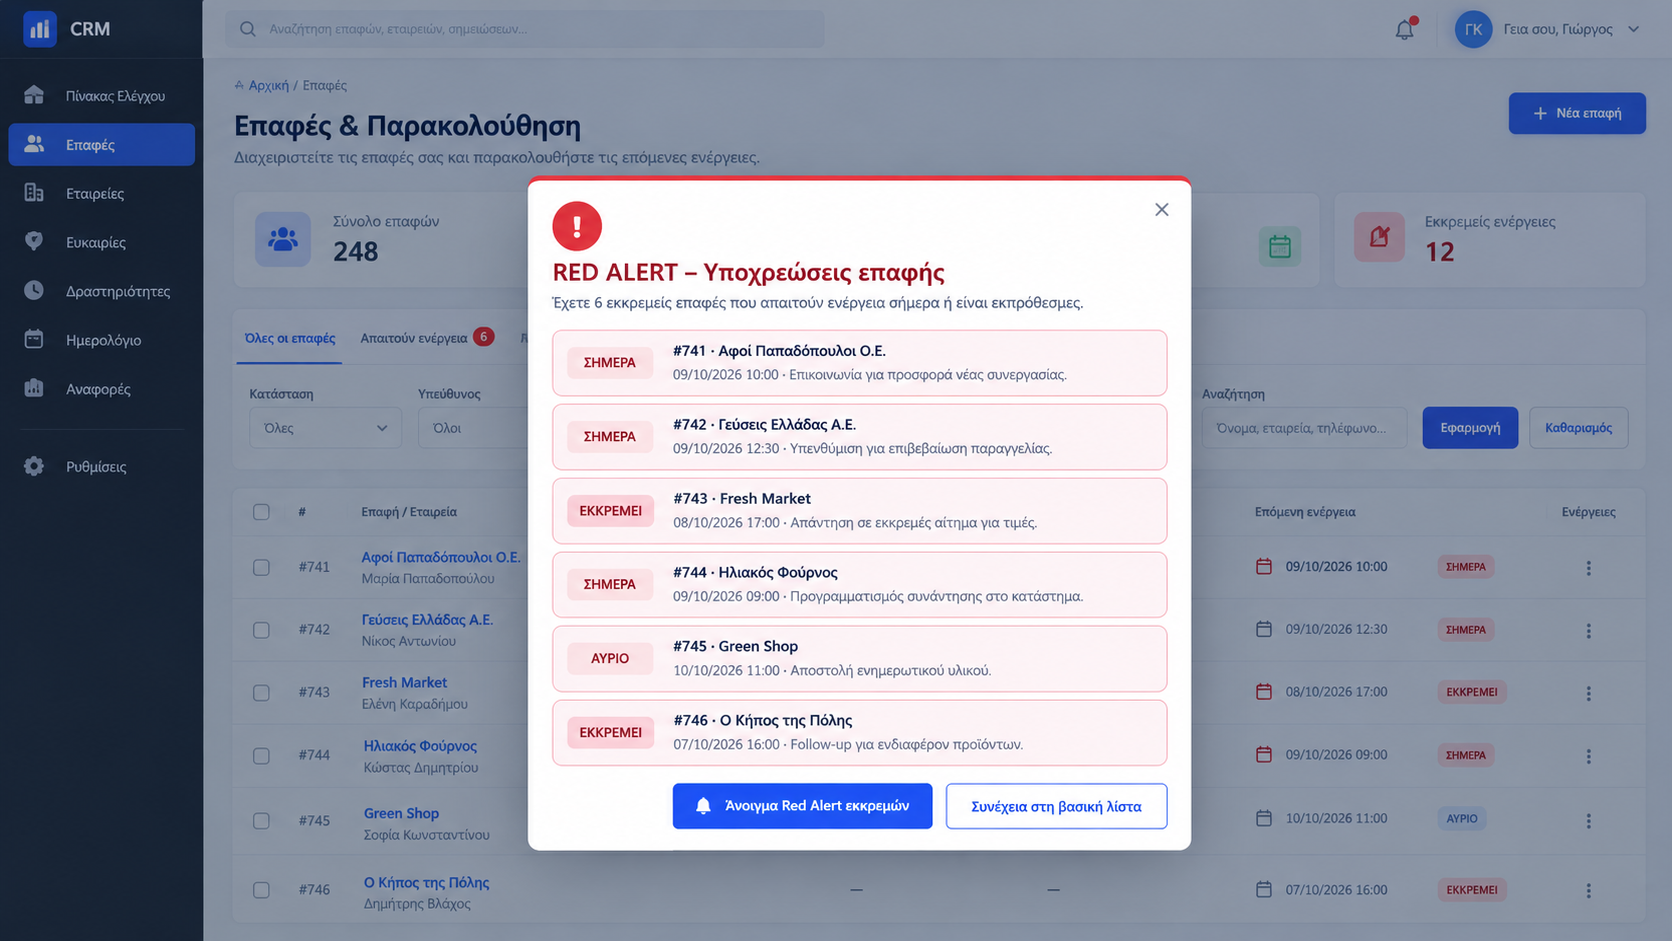Expand the user account menu chevron

tap(1633, 29)
